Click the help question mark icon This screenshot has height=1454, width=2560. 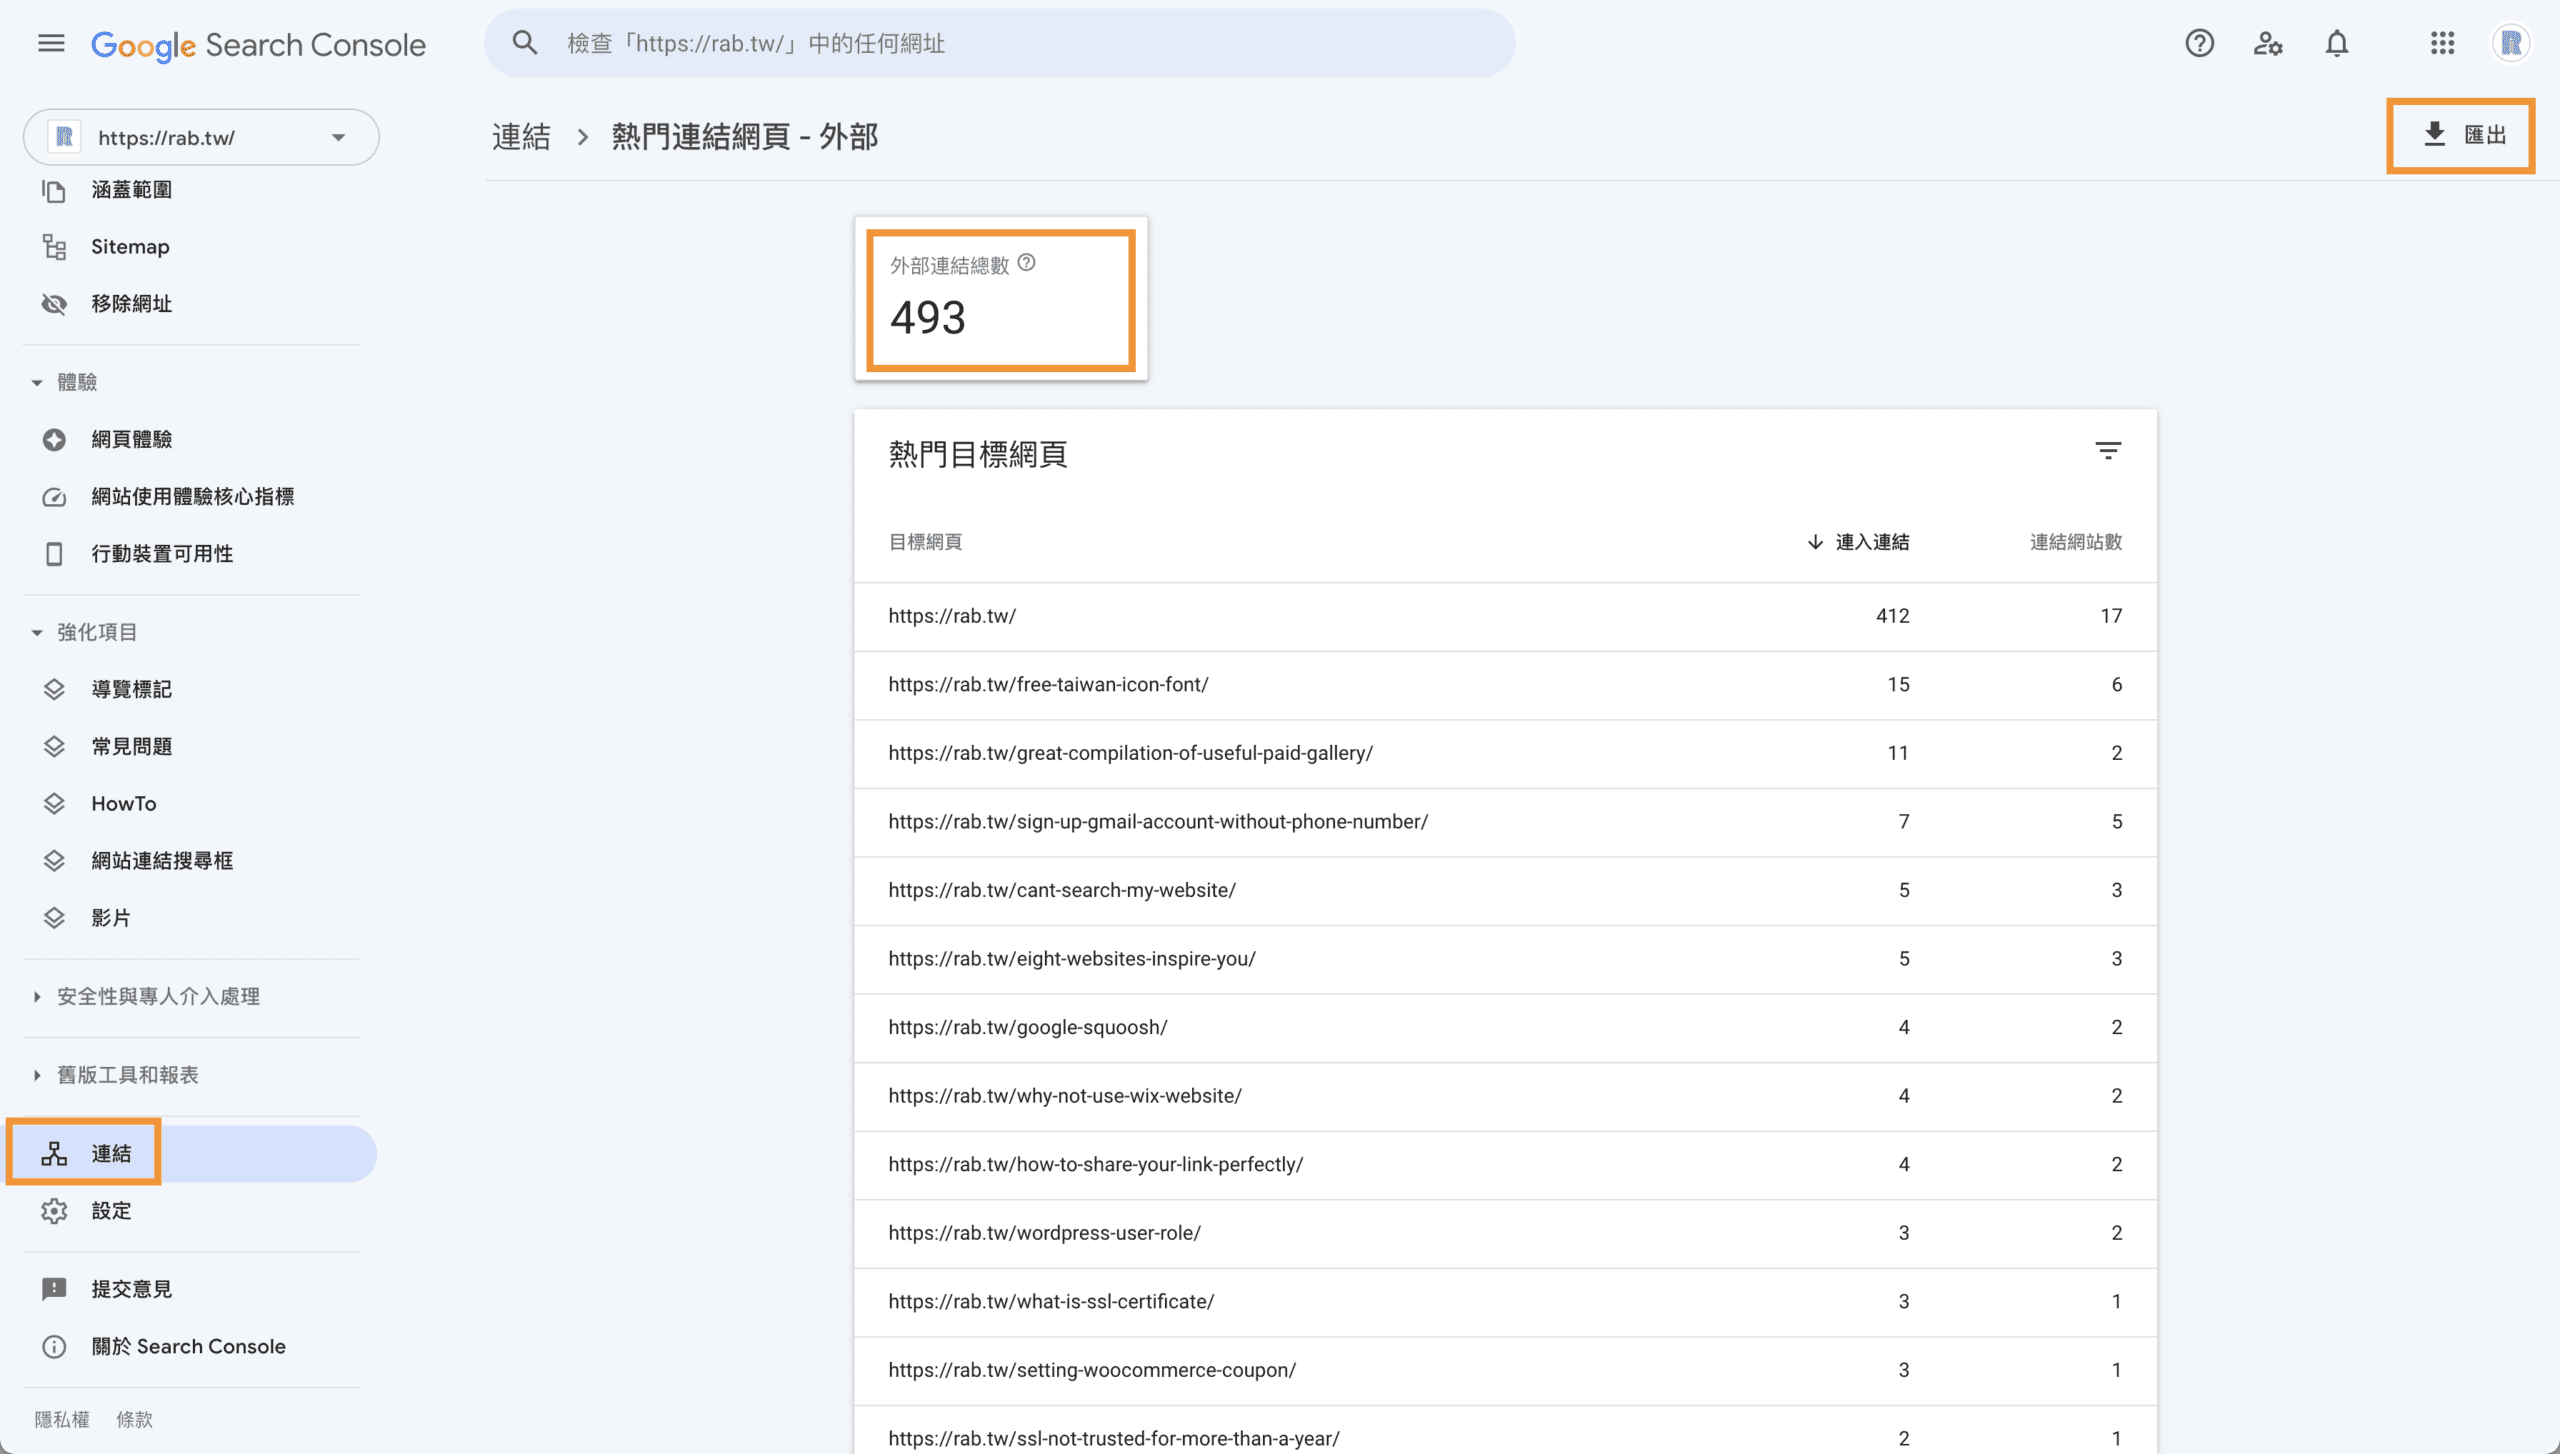pos(2199,43)
